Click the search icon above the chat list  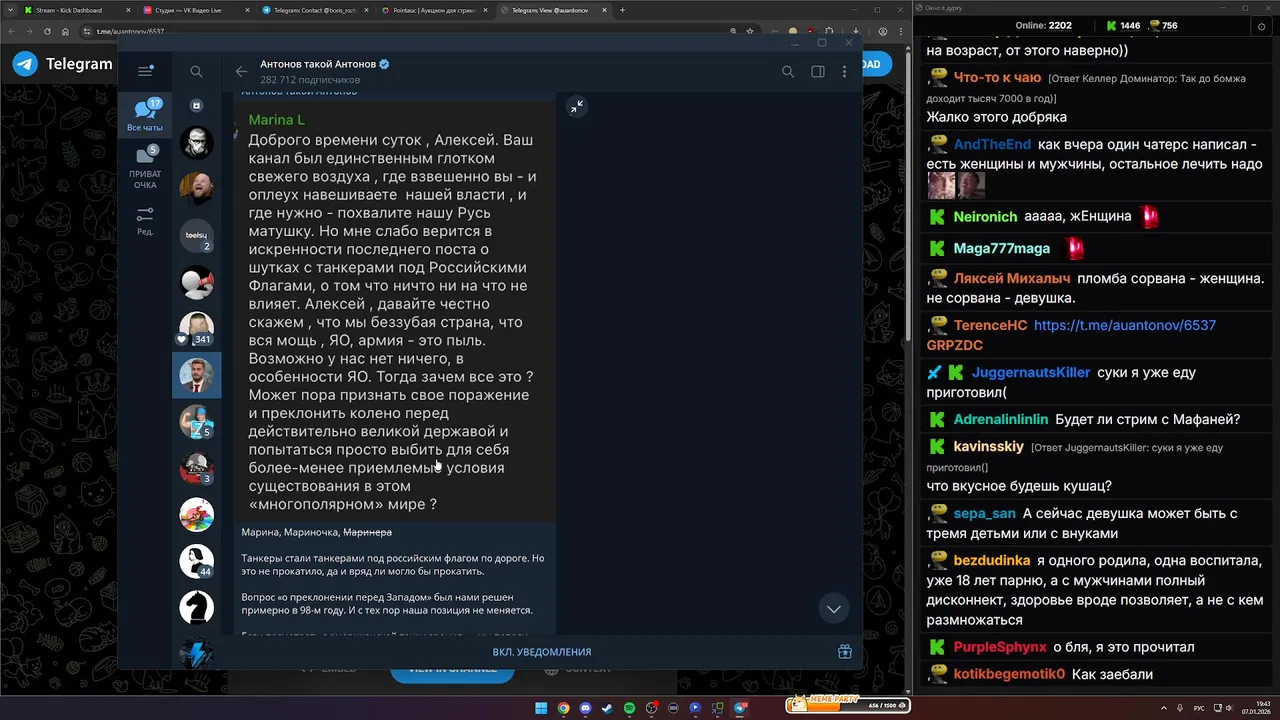pos(197,71)
